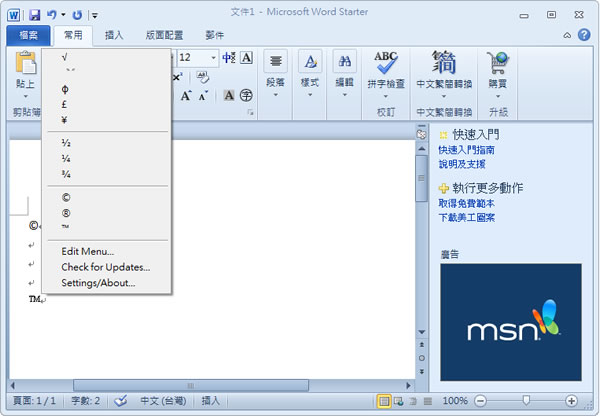Click the Undo arrow icon

[x=51, y=15]
